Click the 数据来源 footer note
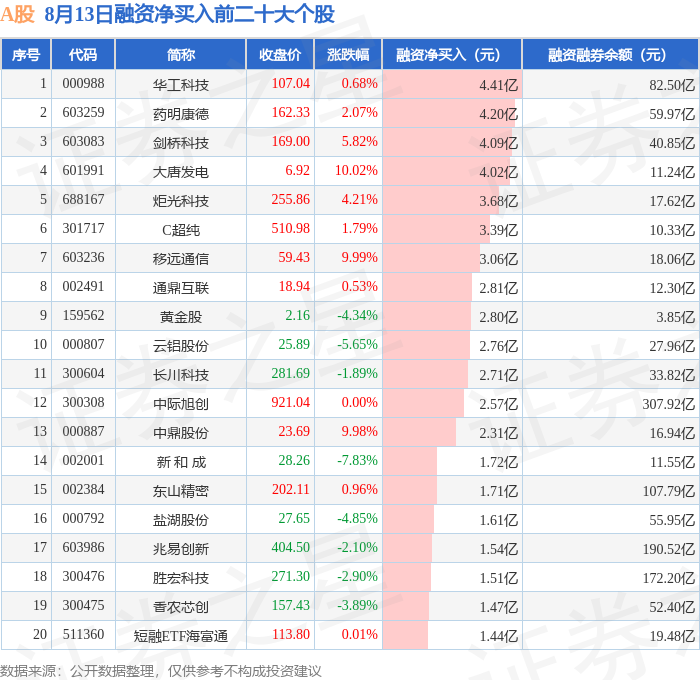Screen dimensions: 700x680 (x=161, y=671)
